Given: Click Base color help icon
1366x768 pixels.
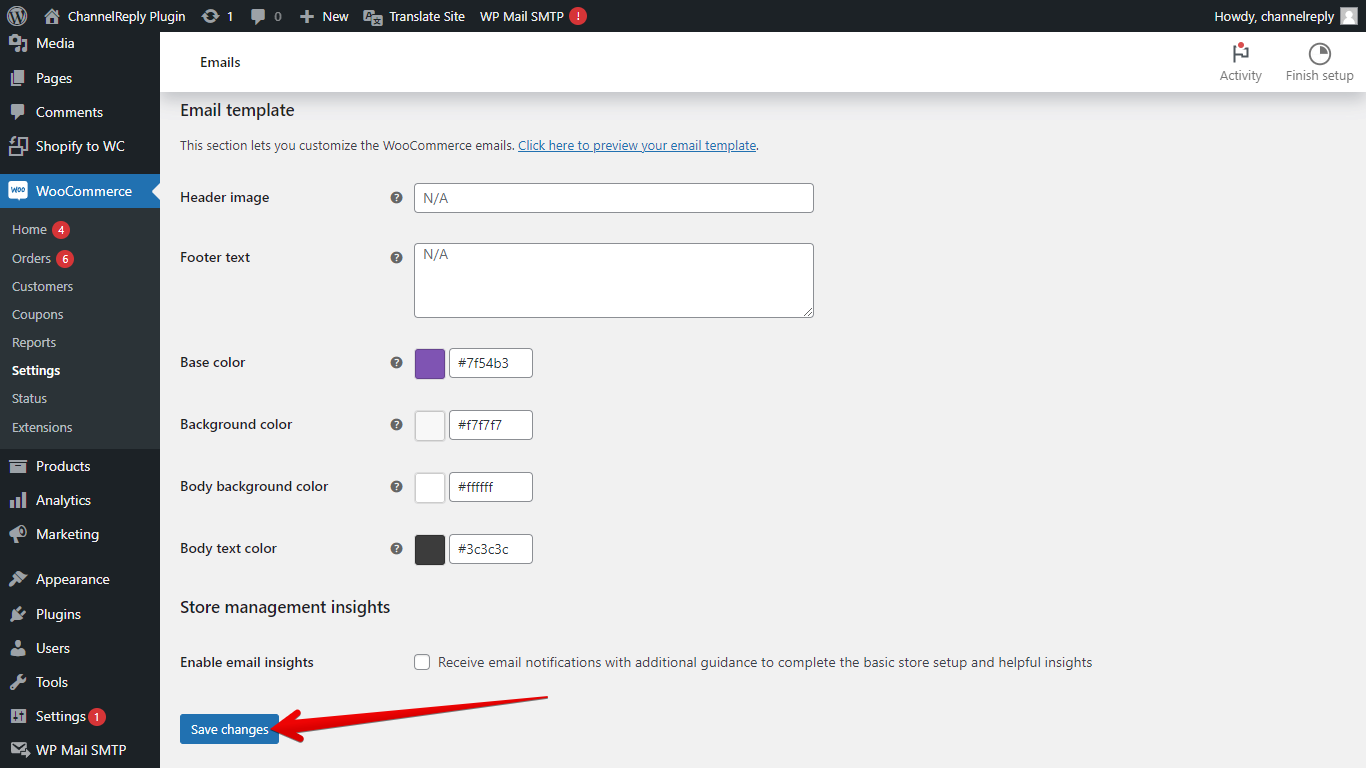Looking at the screenshot, I should 396,363.
